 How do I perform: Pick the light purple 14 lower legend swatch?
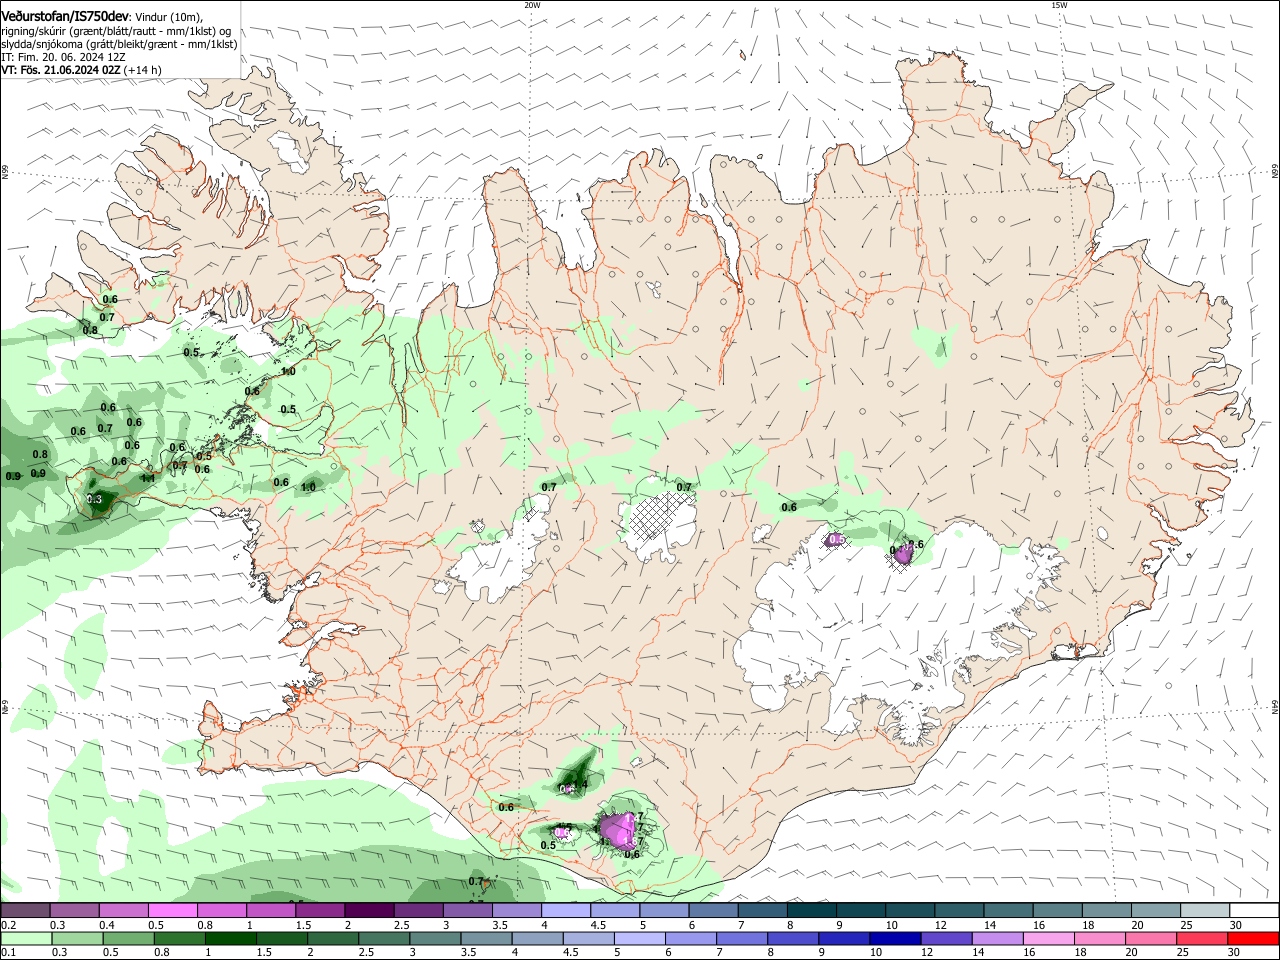[x=996, y=938]
